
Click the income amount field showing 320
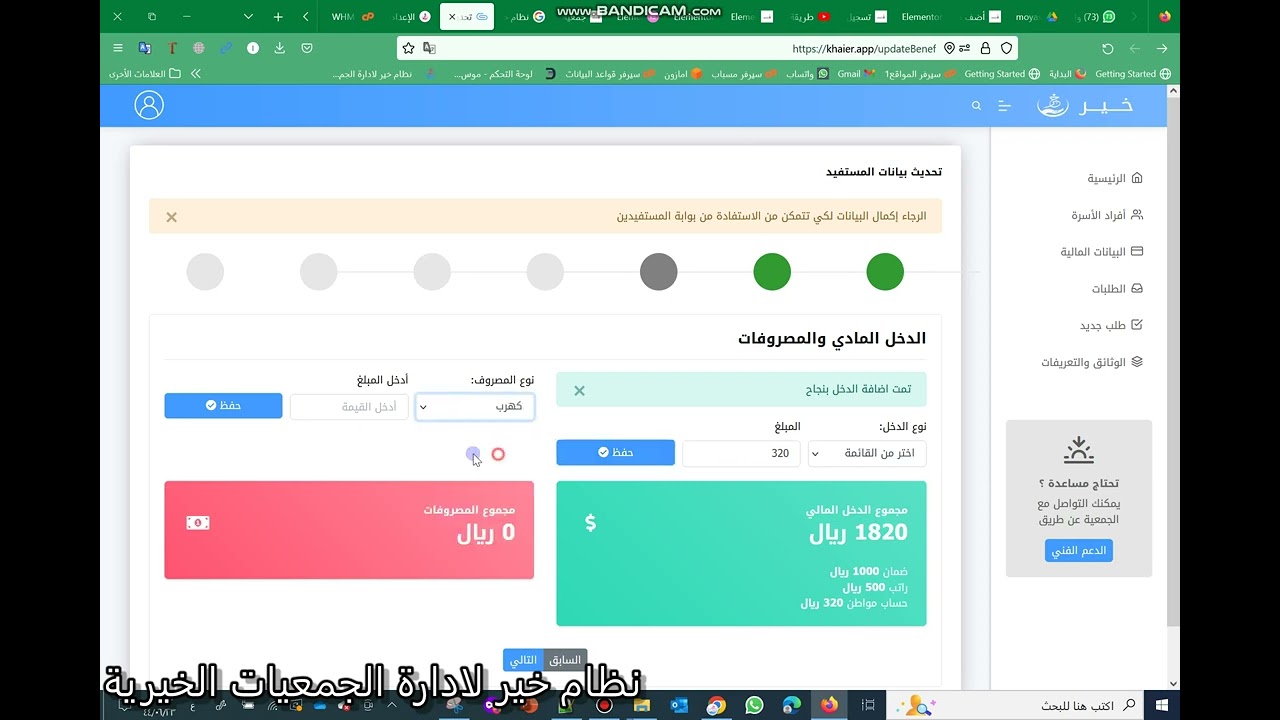(742, 453)
